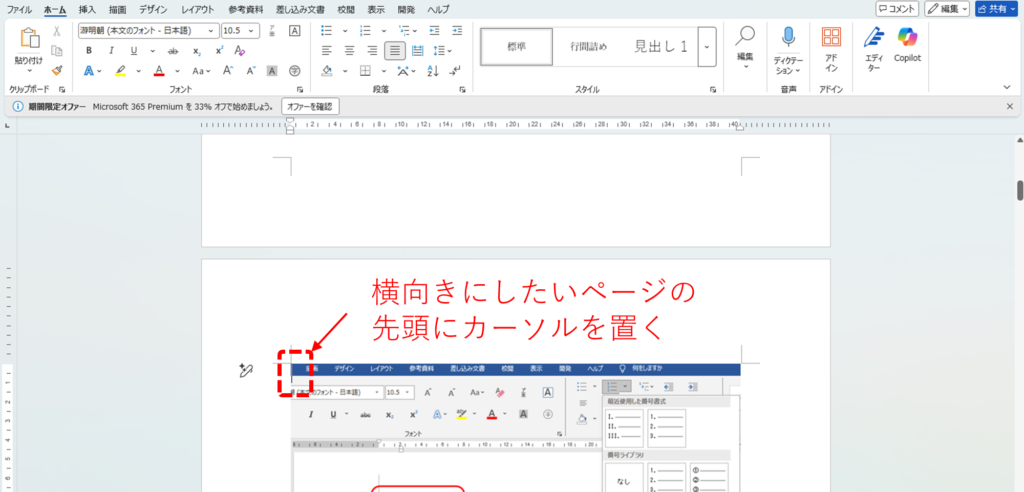Toggle Bold formatting
1024x492 pixels.
89,51
